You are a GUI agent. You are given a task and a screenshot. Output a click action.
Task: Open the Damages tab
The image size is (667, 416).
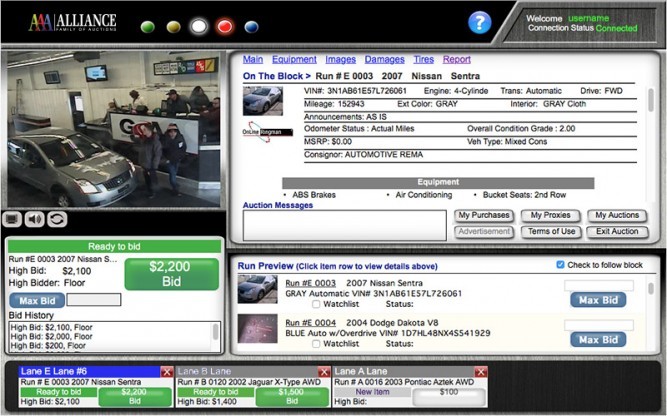tap(385, 59)
